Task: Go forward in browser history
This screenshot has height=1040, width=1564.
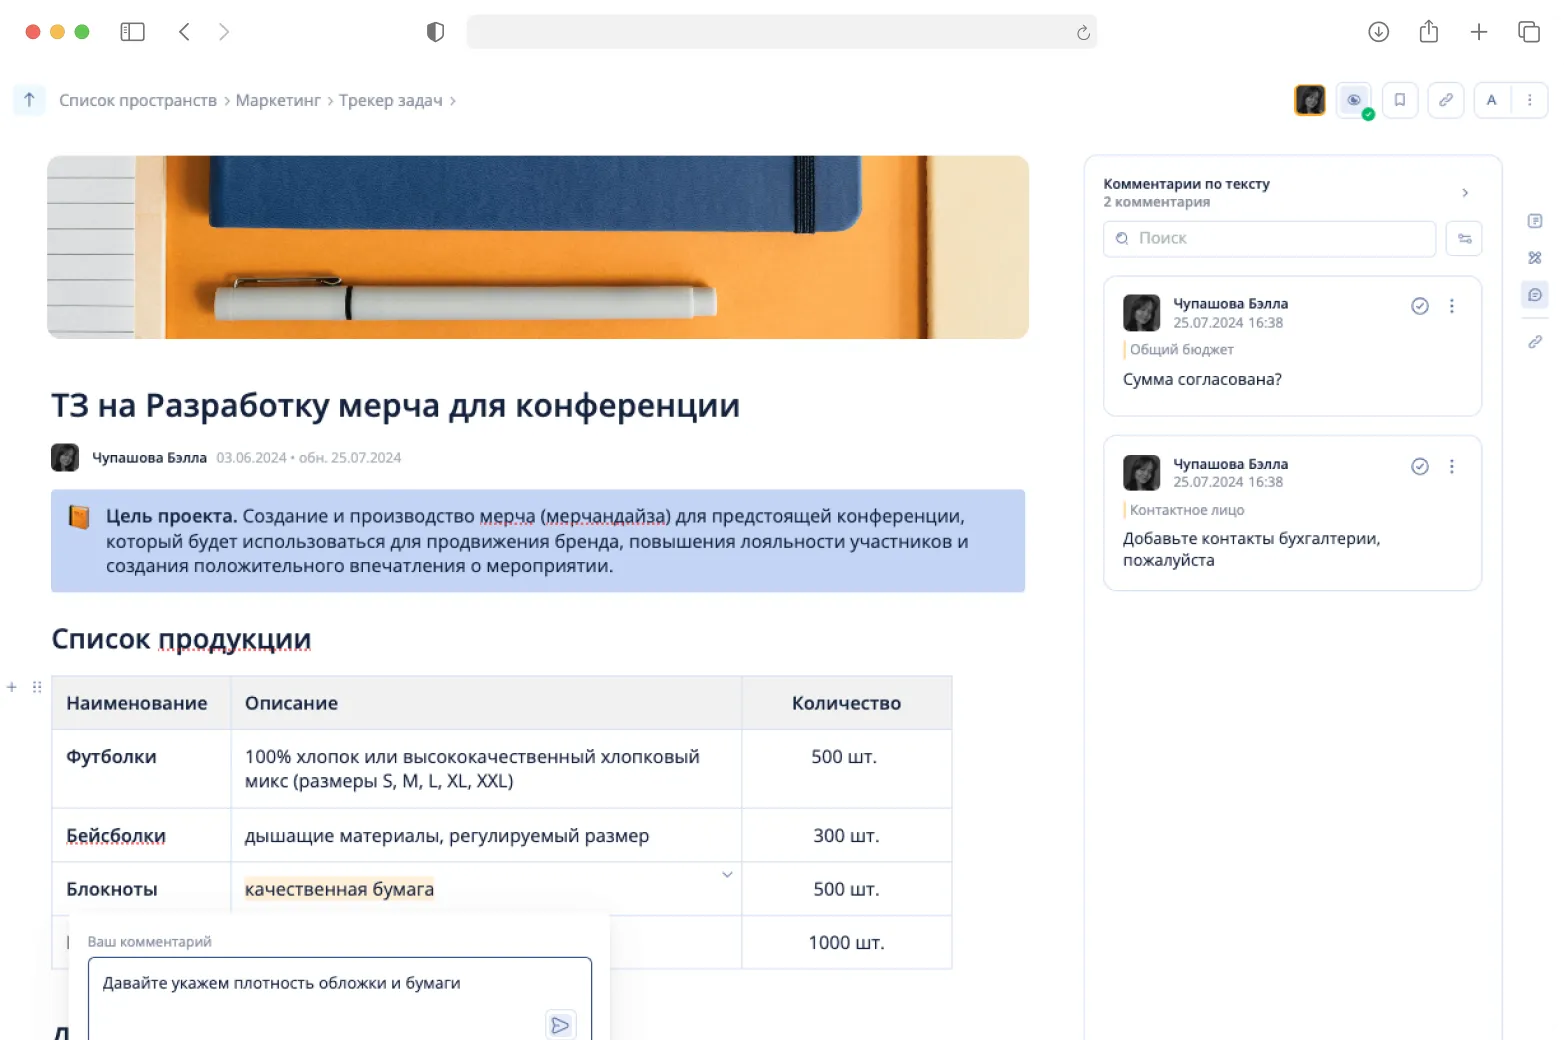Action: pyautogui.click(x=224, y=32)
